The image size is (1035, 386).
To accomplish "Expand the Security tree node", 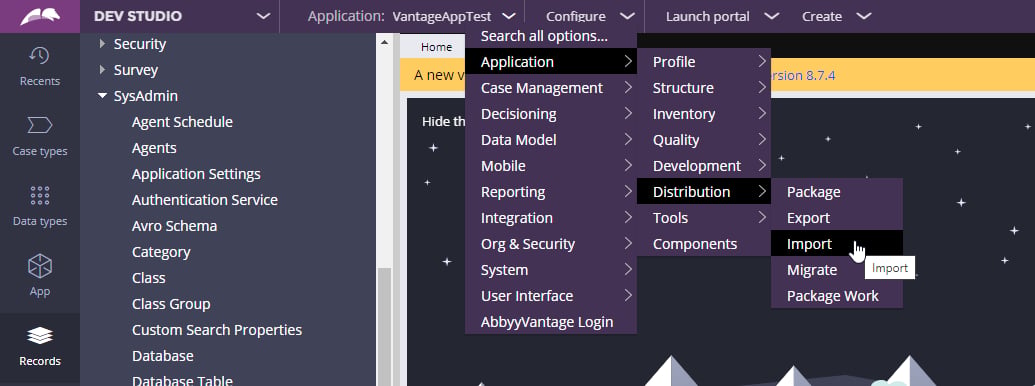I will pos(102,44).
